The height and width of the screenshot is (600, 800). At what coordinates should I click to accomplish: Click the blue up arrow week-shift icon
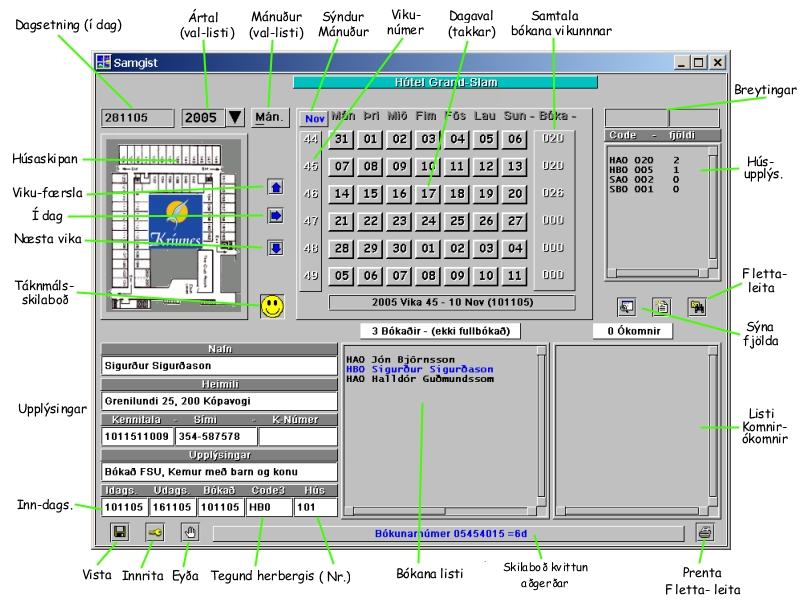(277, 187)
